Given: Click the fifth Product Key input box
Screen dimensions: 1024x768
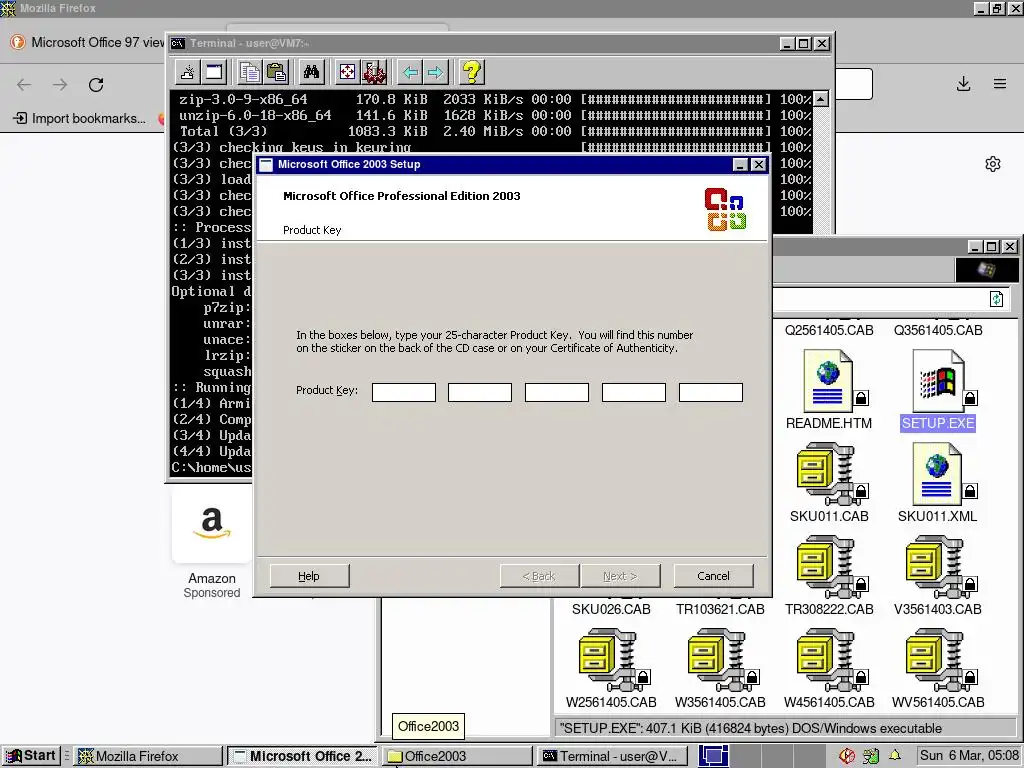Looking at the screenshot, I should coord(711,392).
